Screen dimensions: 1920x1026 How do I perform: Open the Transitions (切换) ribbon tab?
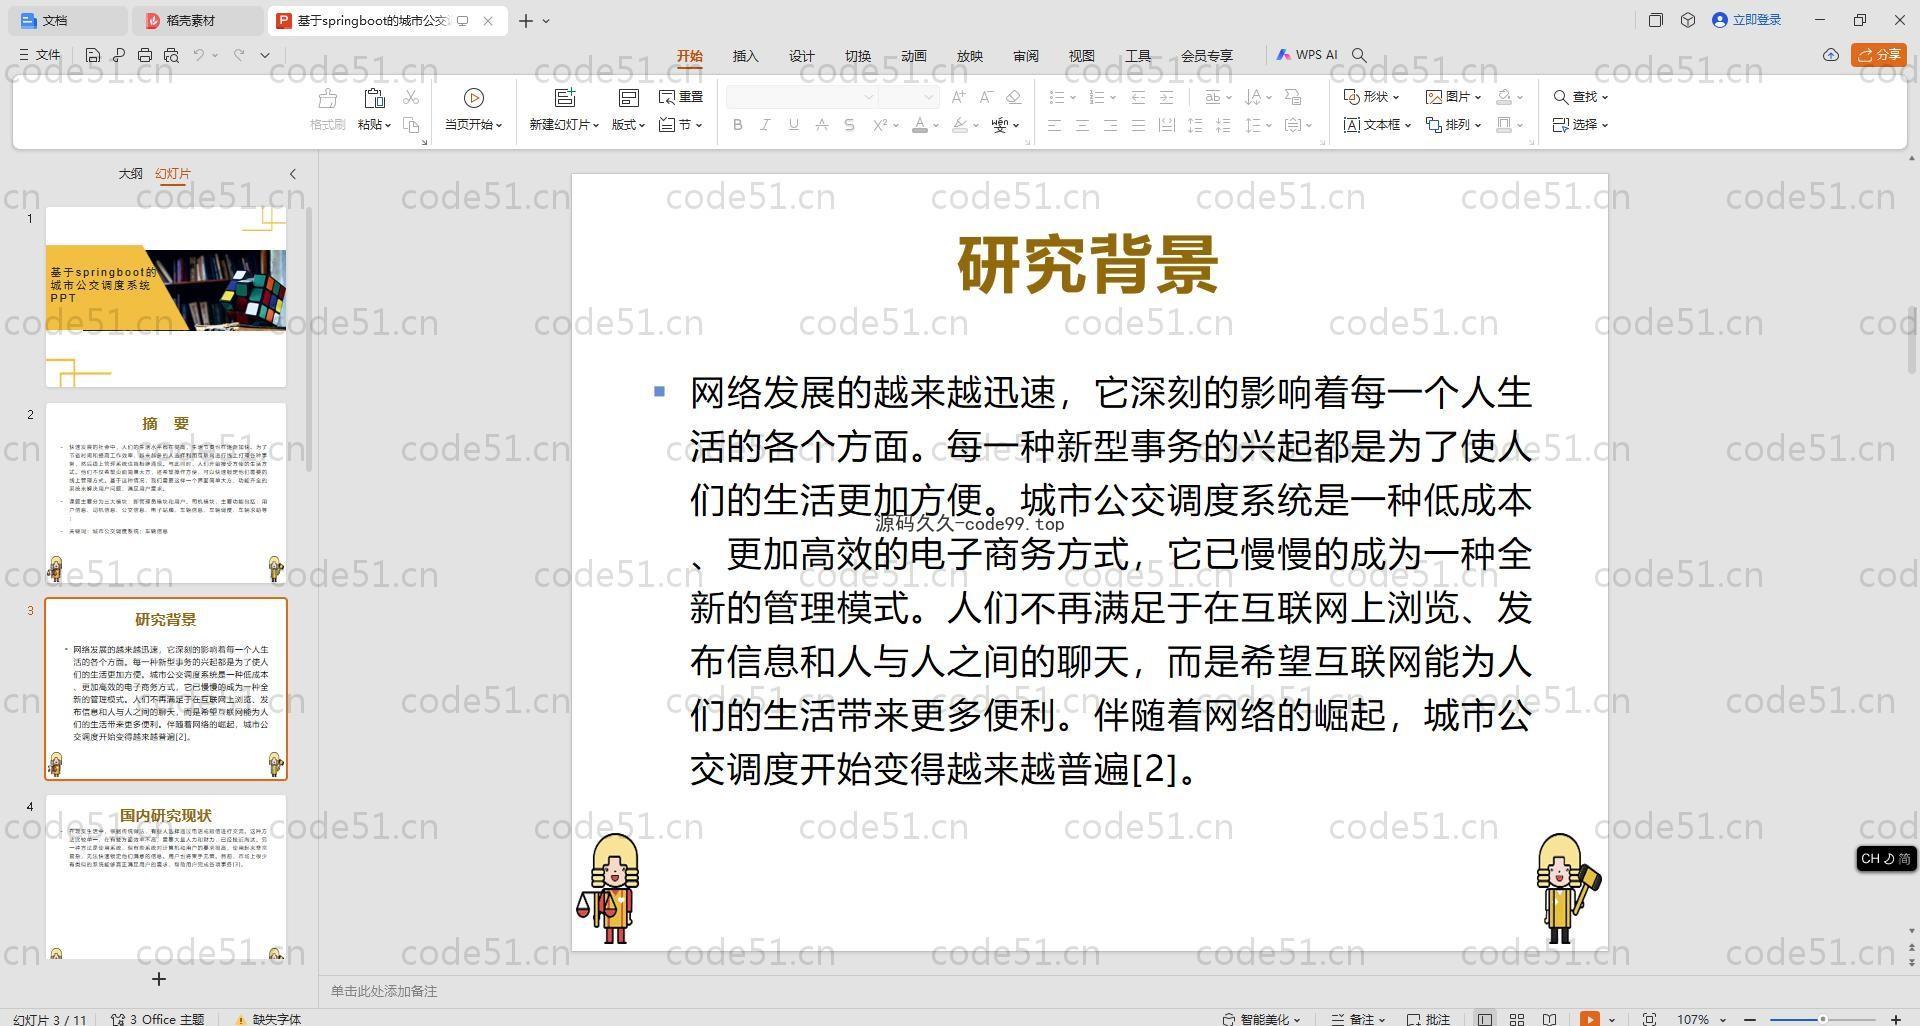click(858, 56)
